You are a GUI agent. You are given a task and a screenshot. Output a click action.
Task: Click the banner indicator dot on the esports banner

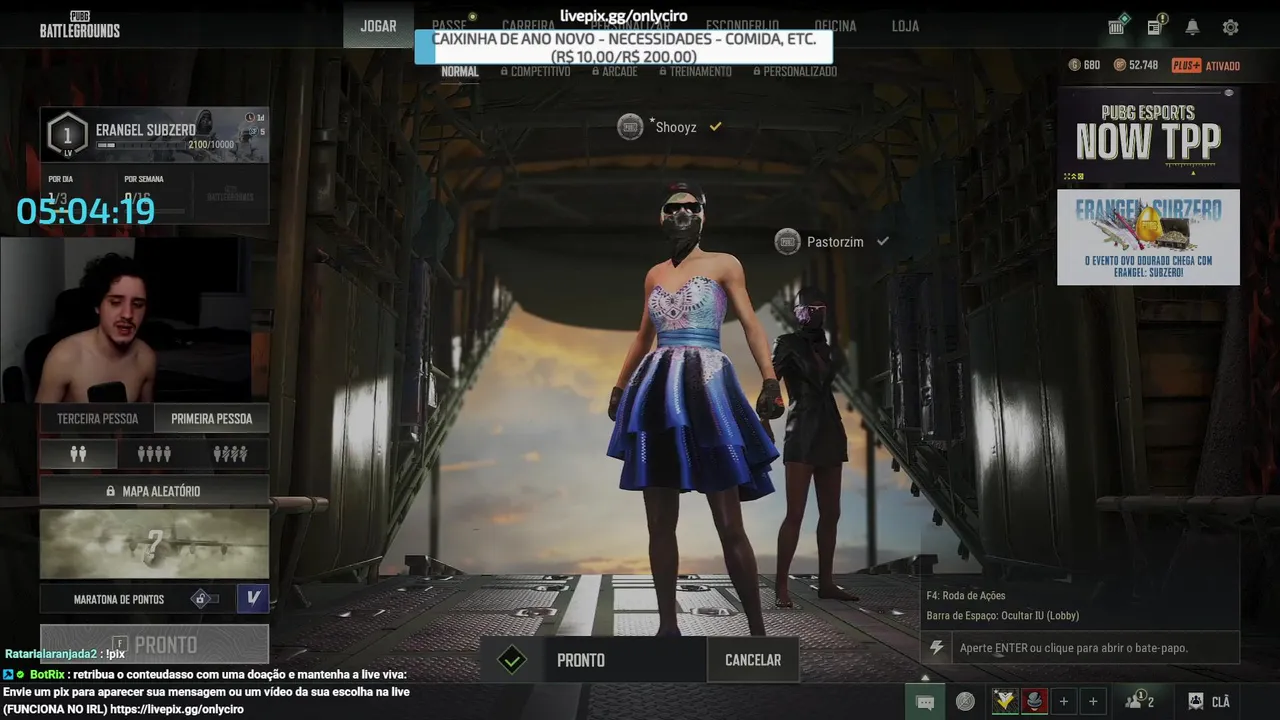click(1229, 93)
